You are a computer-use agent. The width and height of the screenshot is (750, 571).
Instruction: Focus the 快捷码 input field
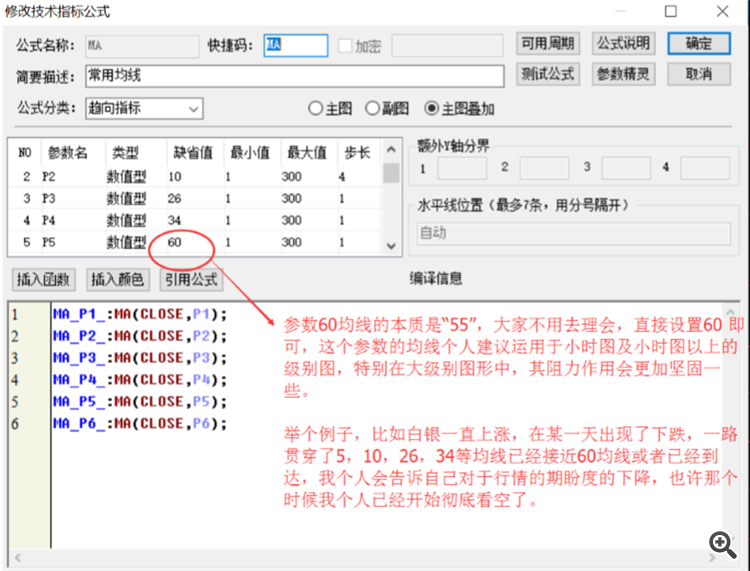296,45
